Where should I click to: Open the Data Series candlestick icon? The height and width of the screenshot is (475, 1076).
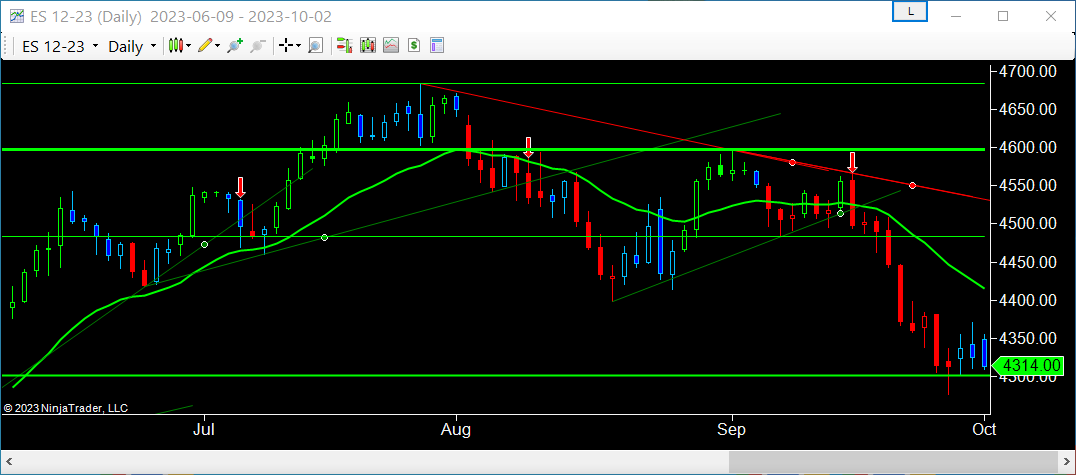(368, 46)
